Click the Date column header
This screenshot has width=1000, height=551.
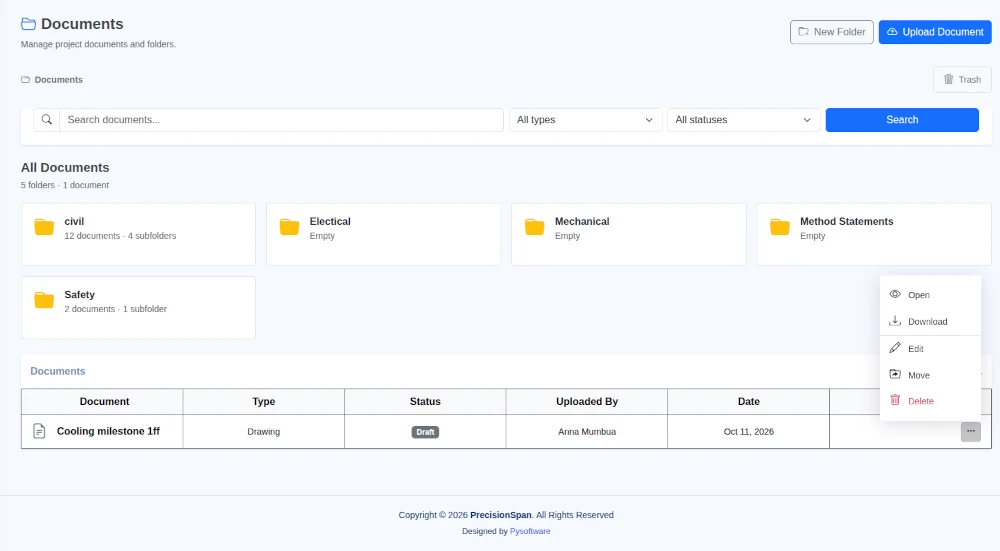tap(749, 402)
